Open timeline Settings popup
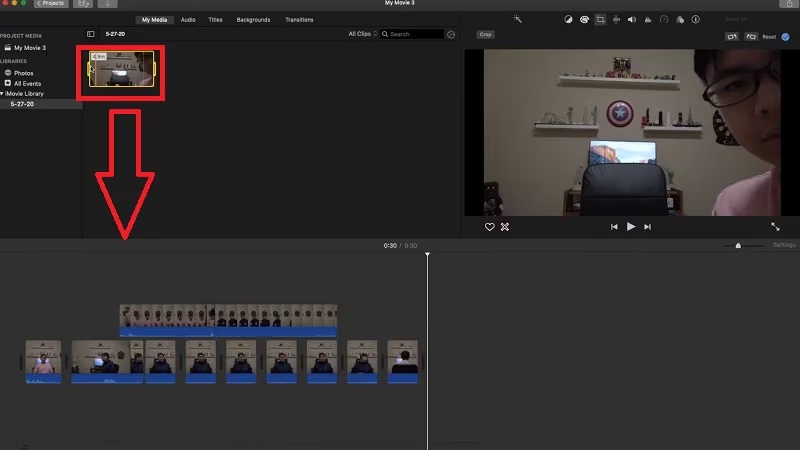800x450 pixels. coord(784,245)
